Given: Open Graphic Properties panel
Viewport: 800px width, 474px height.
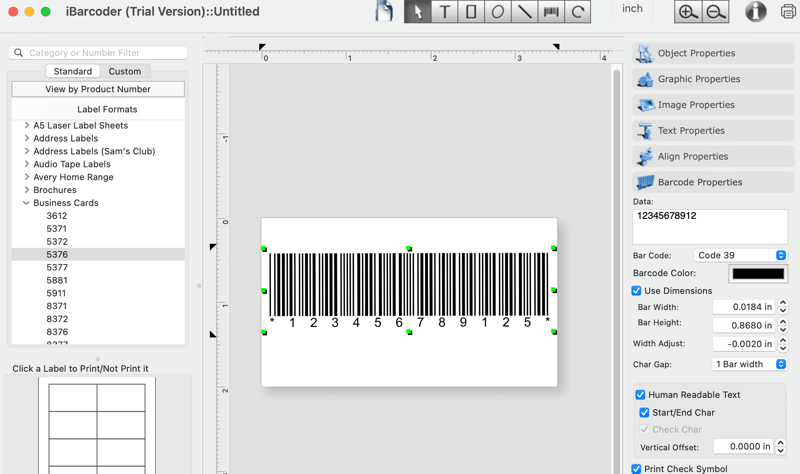Looking at the screenshot, I should coord(713,79).
